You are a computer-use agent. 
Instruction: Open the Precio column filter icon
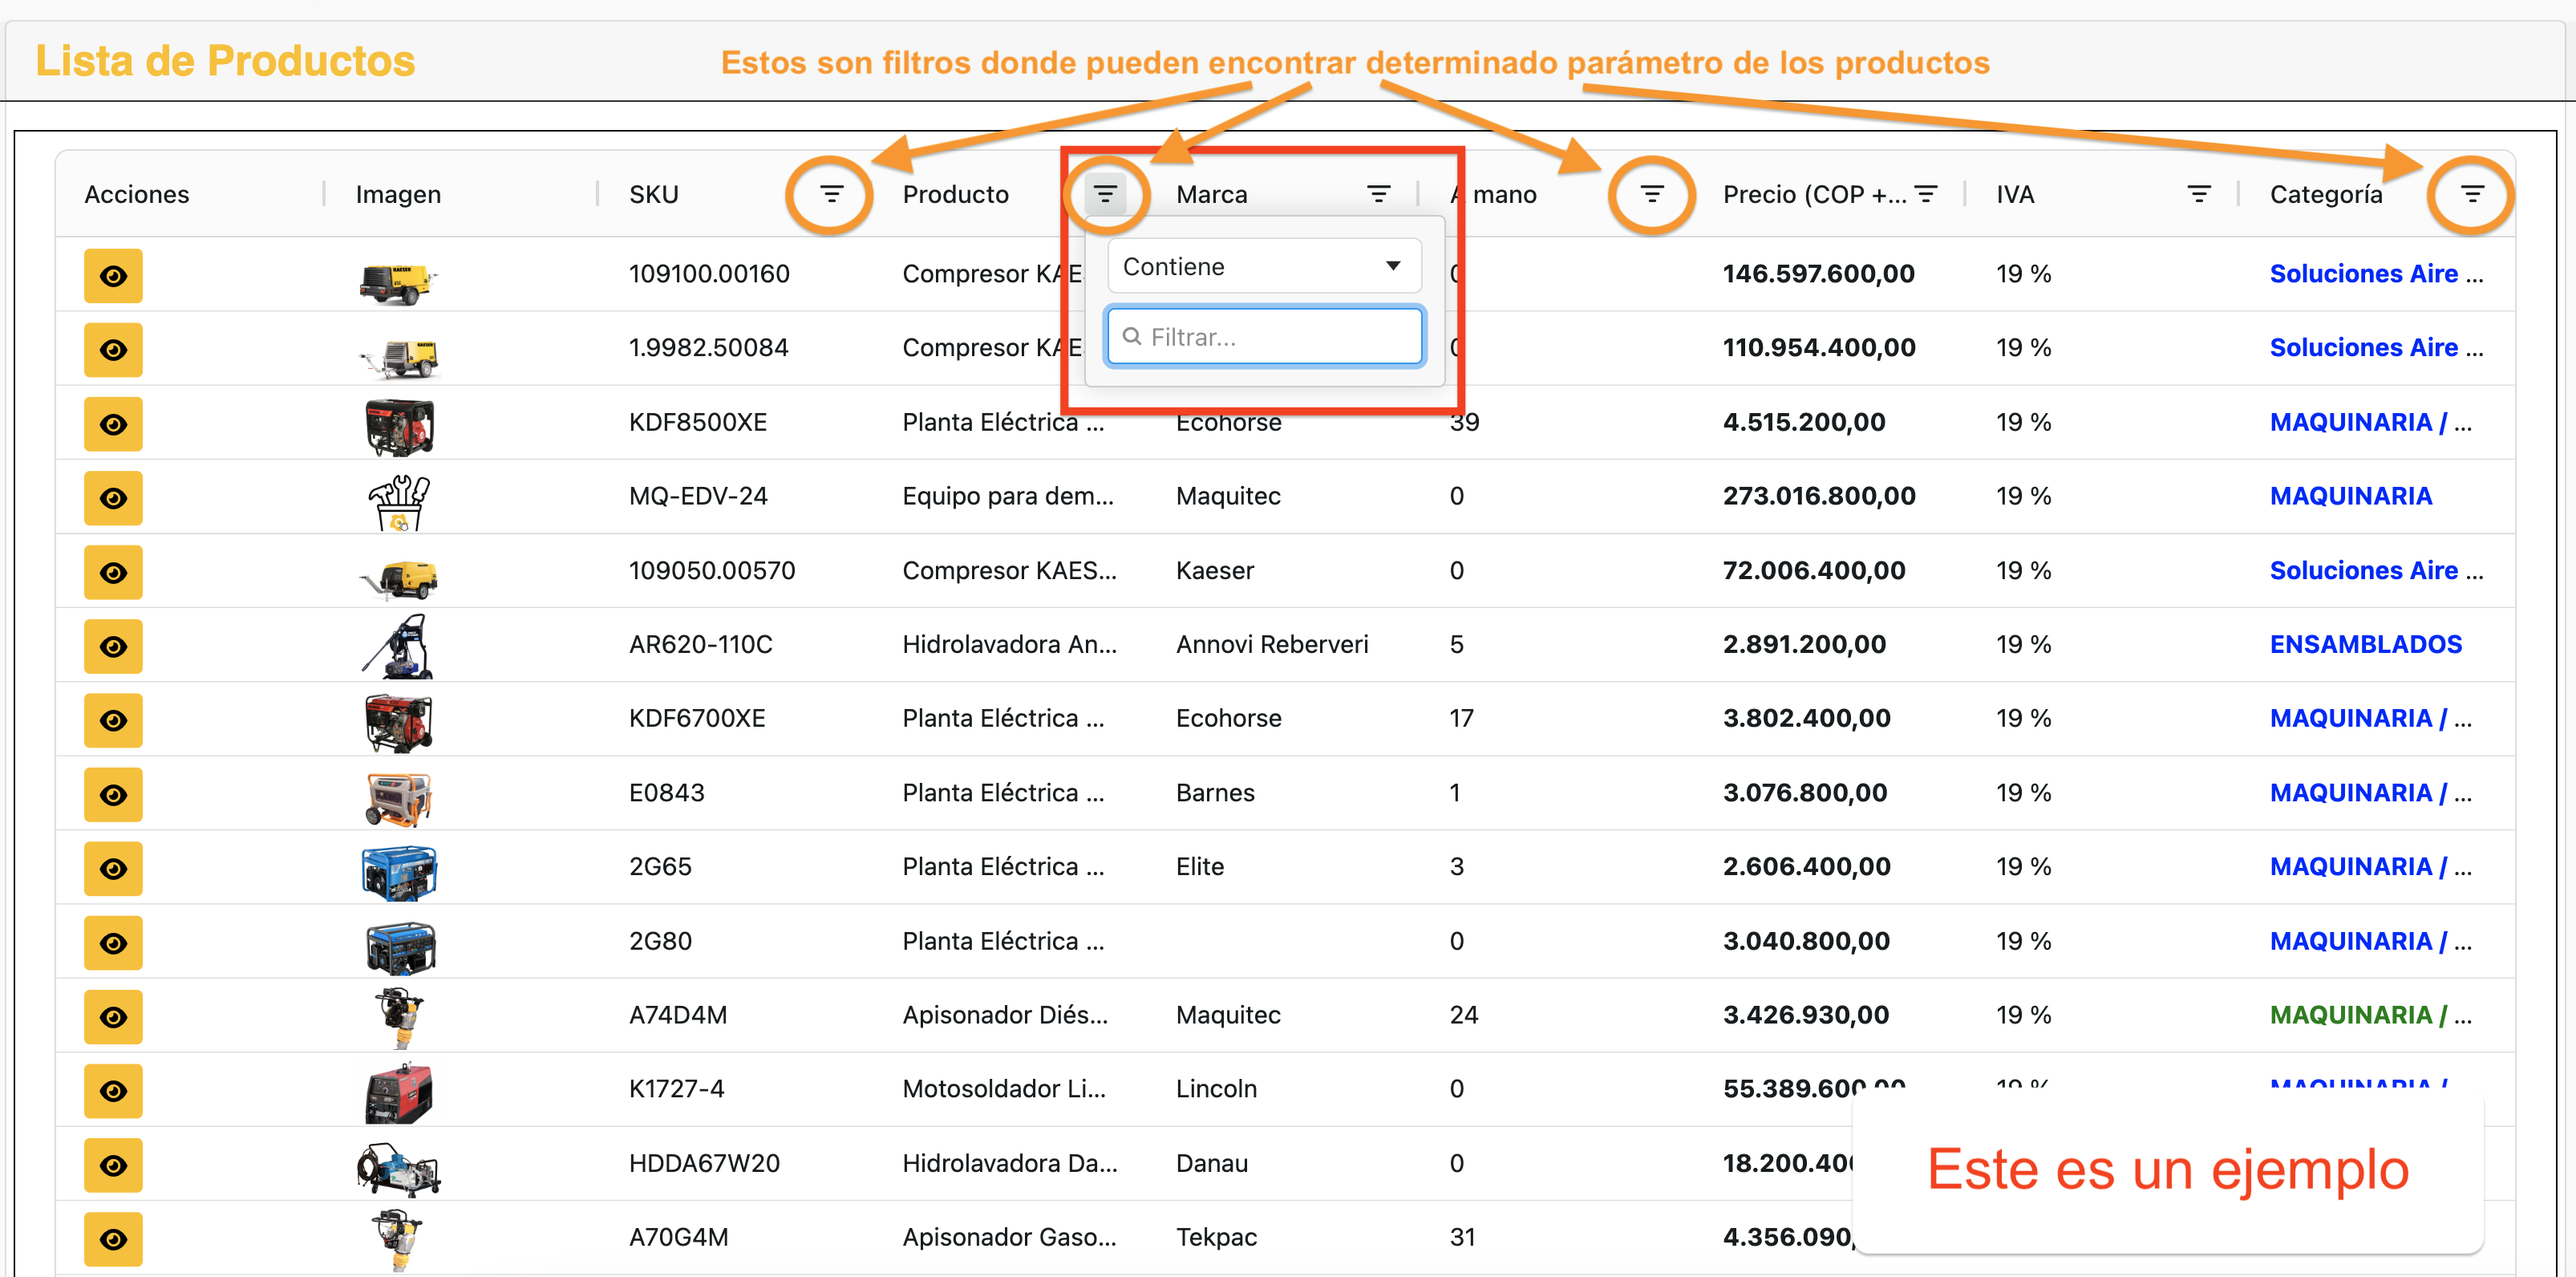(x=1925, y=194)
